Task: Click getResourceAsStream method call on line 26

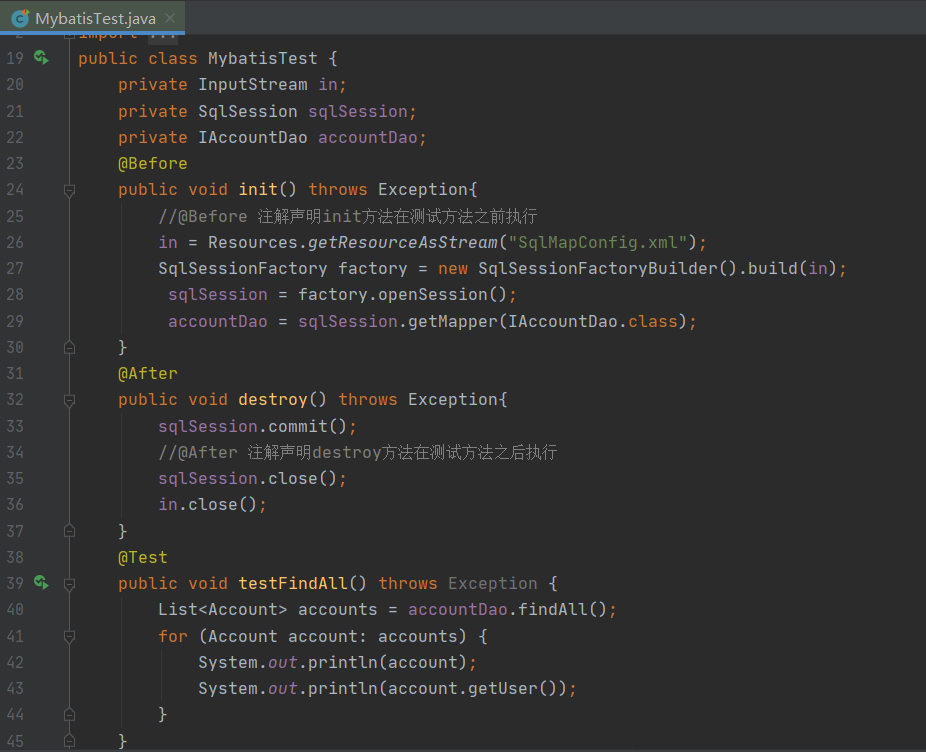Action: 403,242
